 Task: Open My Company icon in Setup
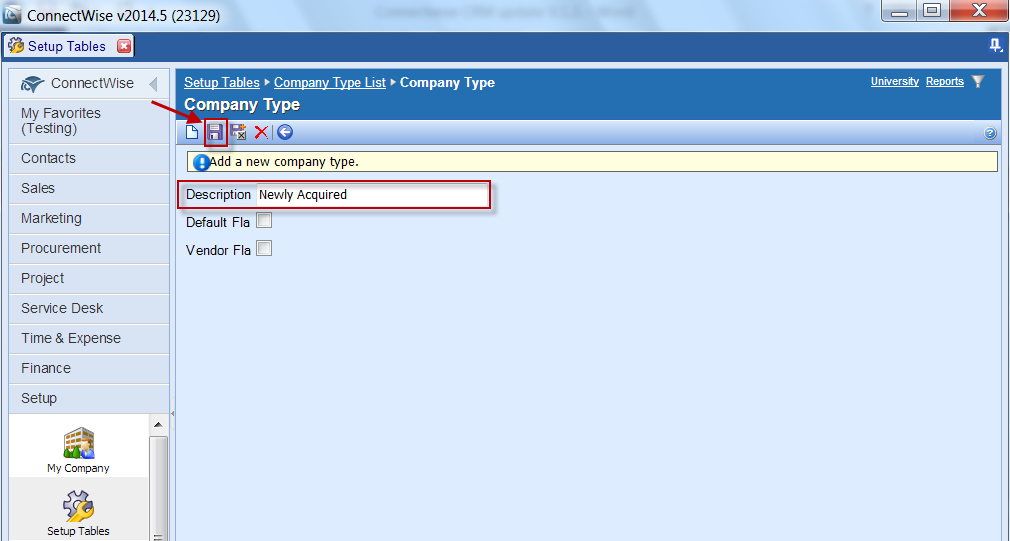[78, 450]
